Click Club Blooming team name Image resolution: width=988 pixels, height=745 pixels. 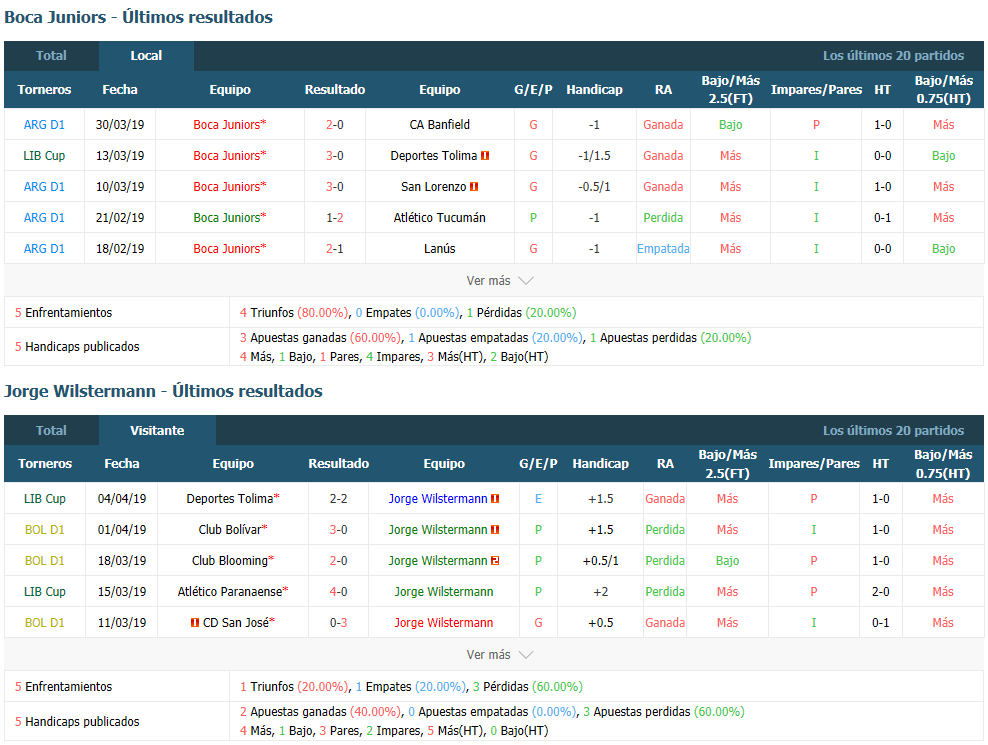click(x=230, y=560)
